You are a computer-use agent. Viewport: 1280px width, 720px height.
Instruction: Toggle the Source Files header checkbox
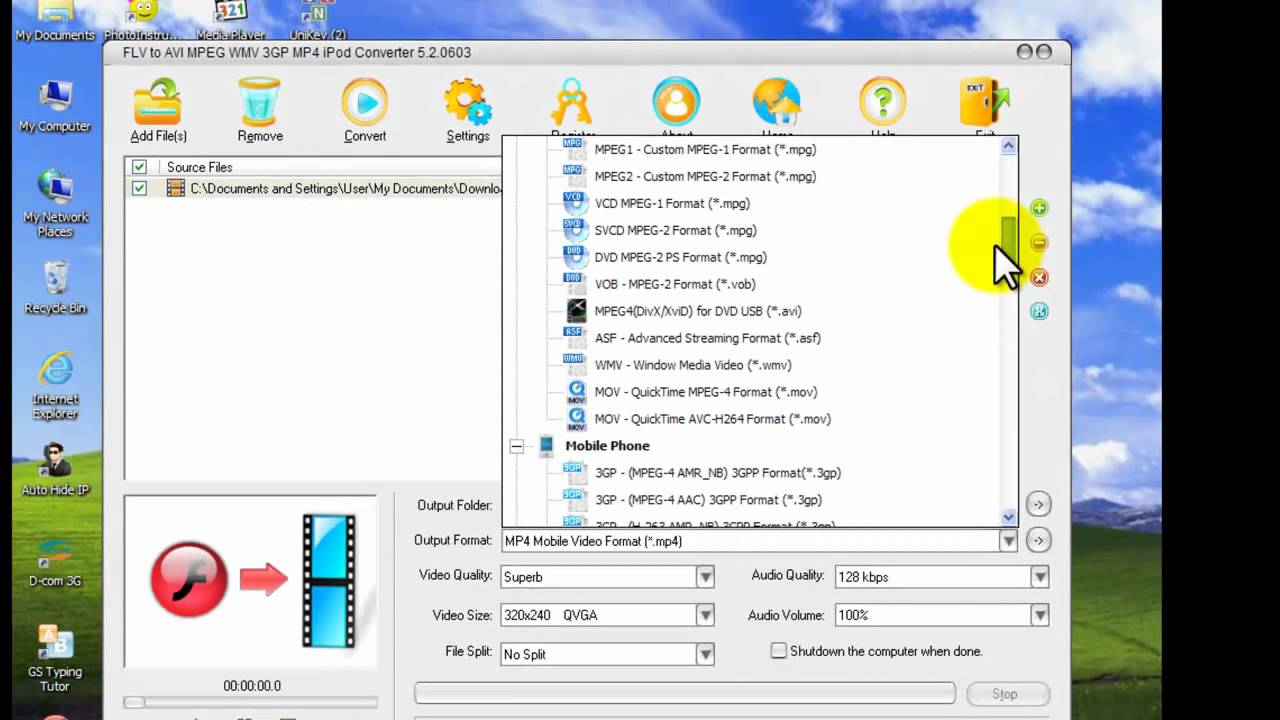pyautogui.click(x=139, y=167)
